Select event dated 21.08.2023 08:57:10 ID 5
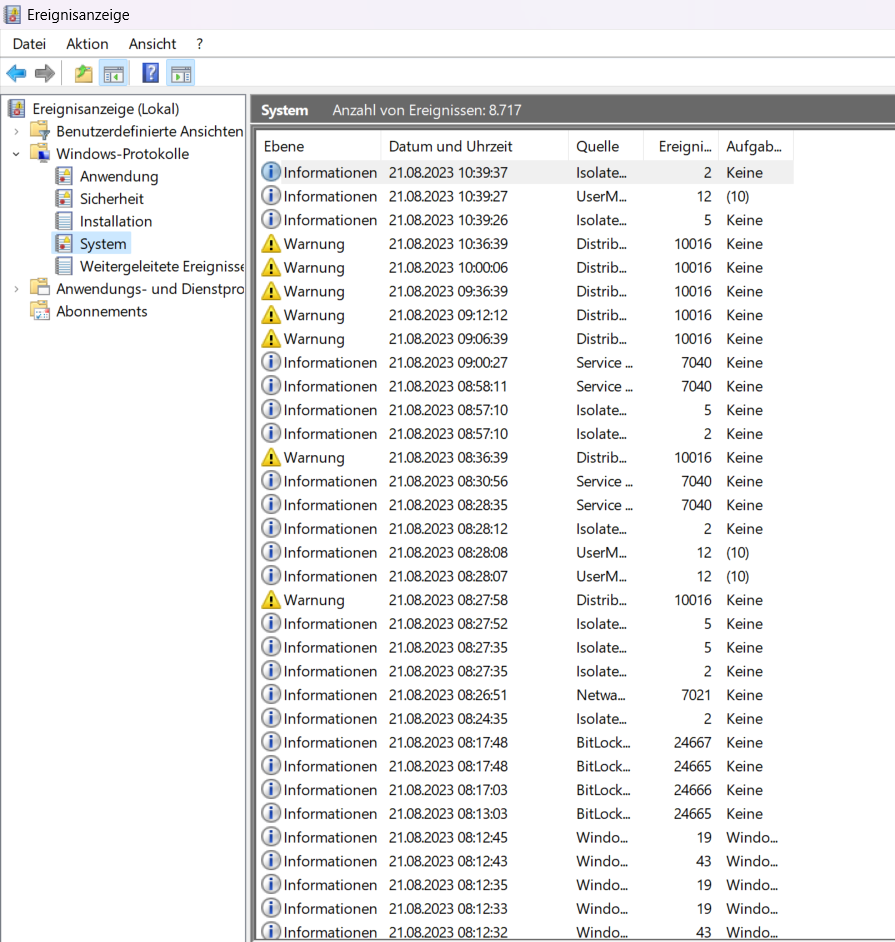The image size is (895, 942). 526,410
